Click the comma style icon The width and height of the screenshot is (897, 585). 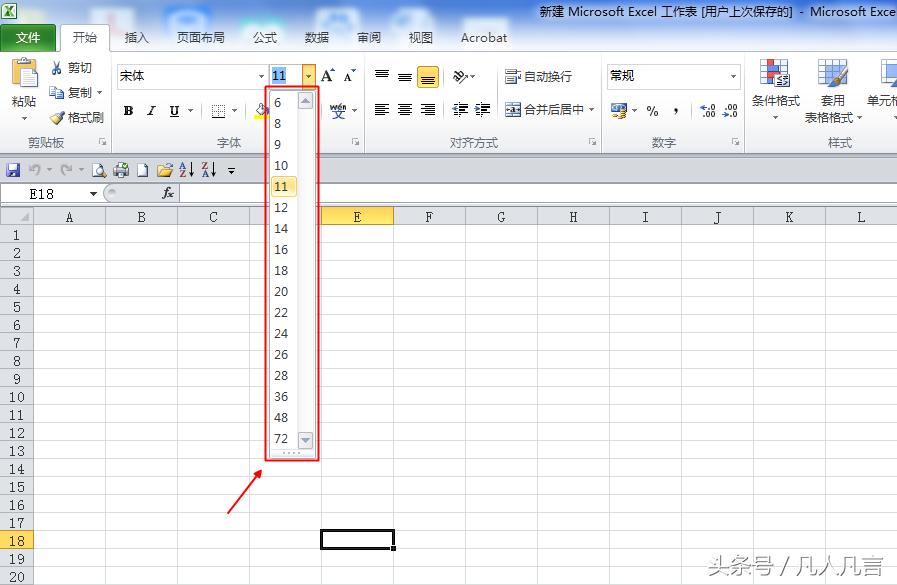[x=676, y=111]
